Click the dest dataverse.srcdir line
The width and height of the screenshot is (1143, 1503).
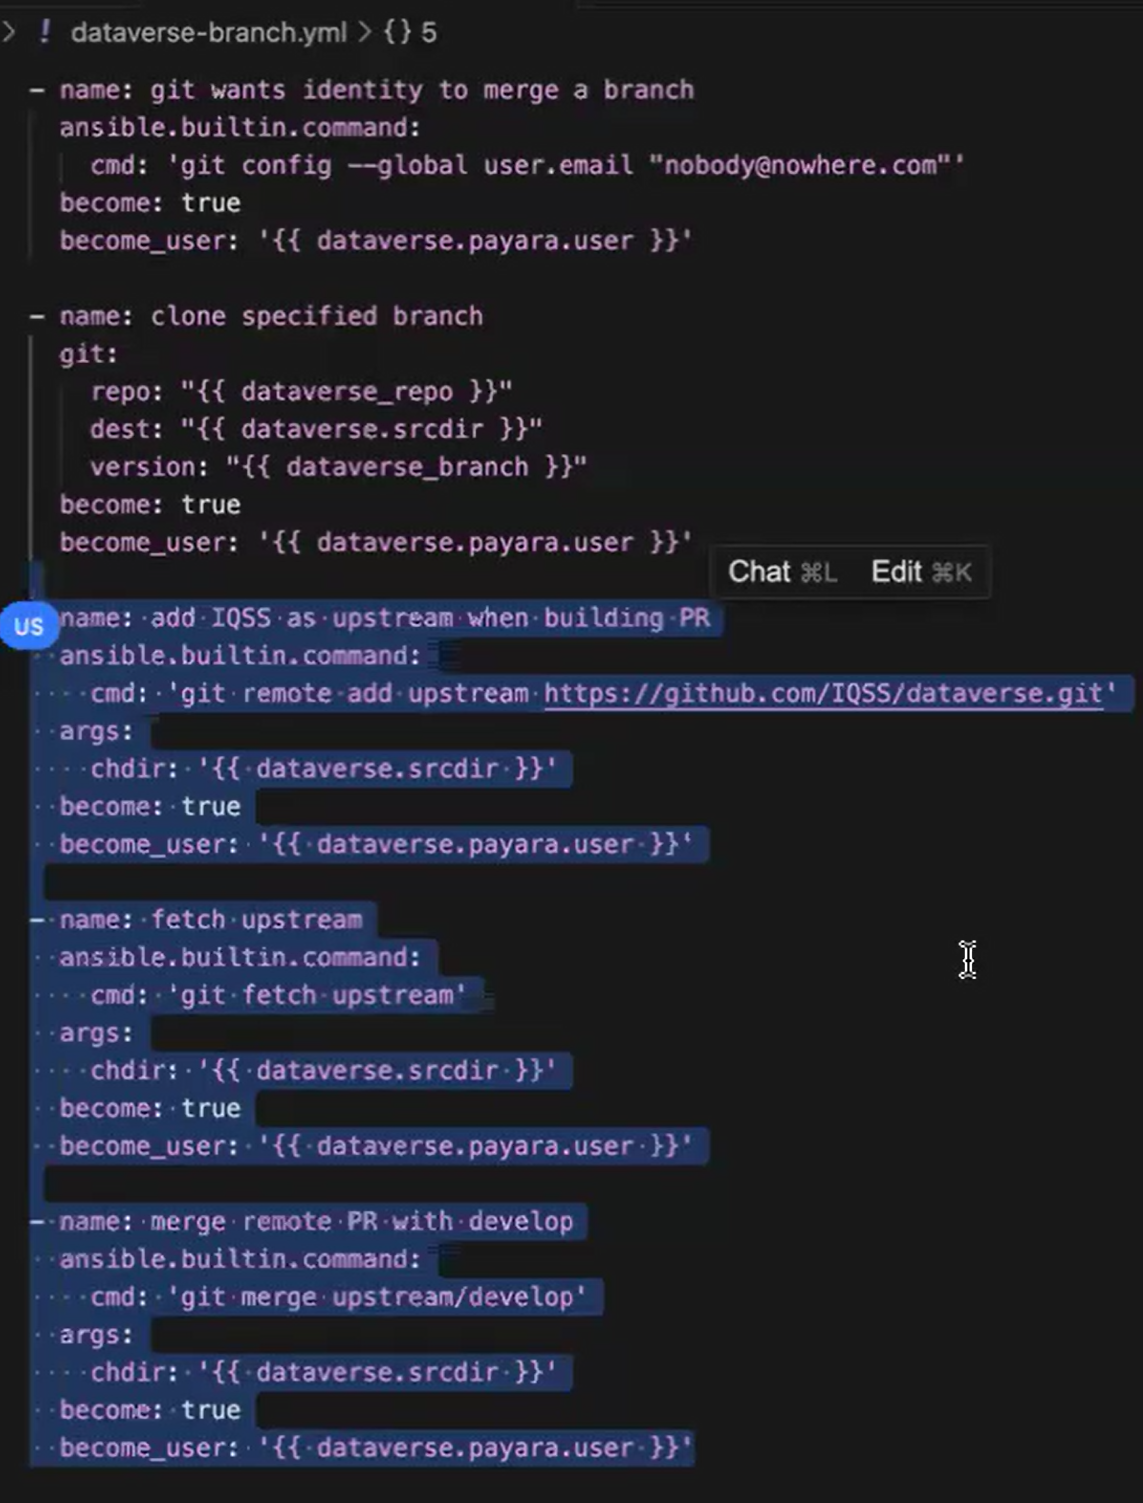315,430
